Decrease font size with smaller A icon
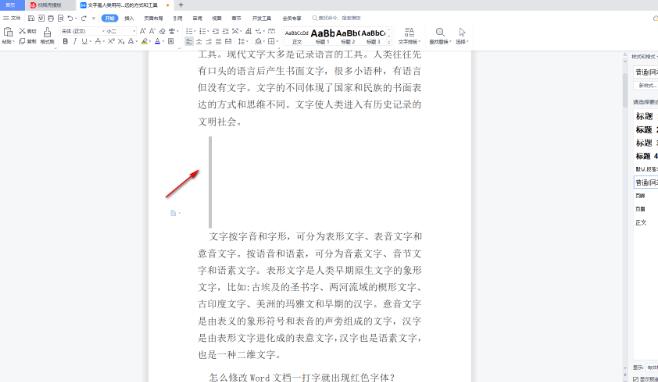The image size is (658, 382). tap(152, 31)
